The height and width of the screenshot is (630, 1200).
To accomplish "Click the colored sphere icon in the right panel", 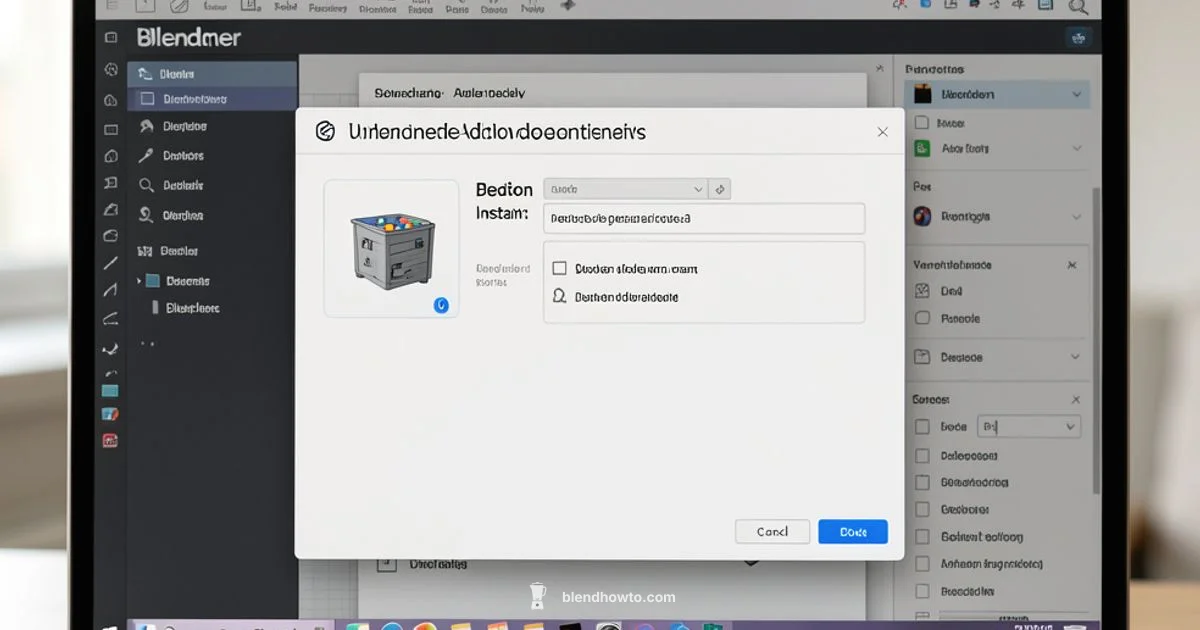I will click(x=921, y=215).
